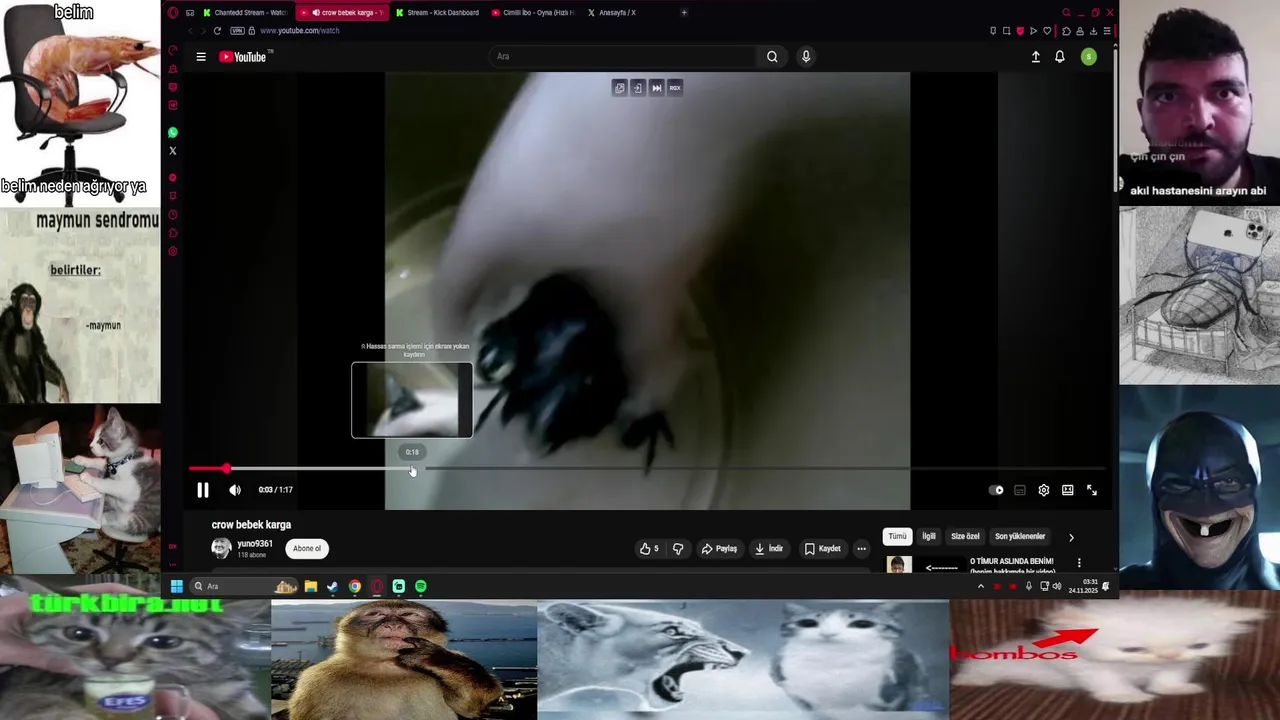Open the YouTube upload/create icon

tap(1036, 57)
